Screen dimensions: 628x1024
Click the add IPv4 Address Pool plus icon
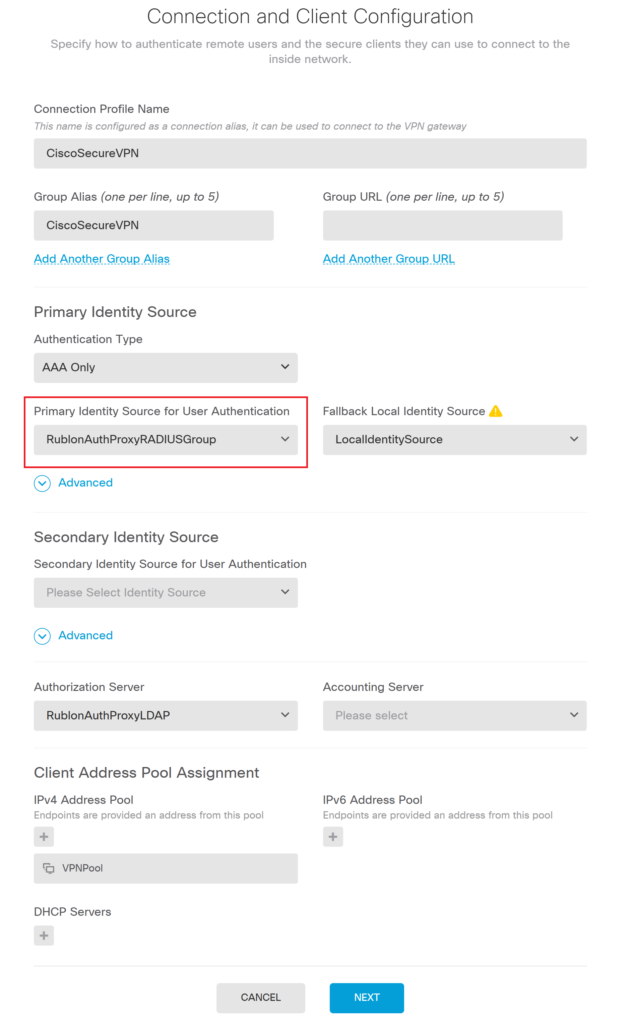[x=44, y=836]
